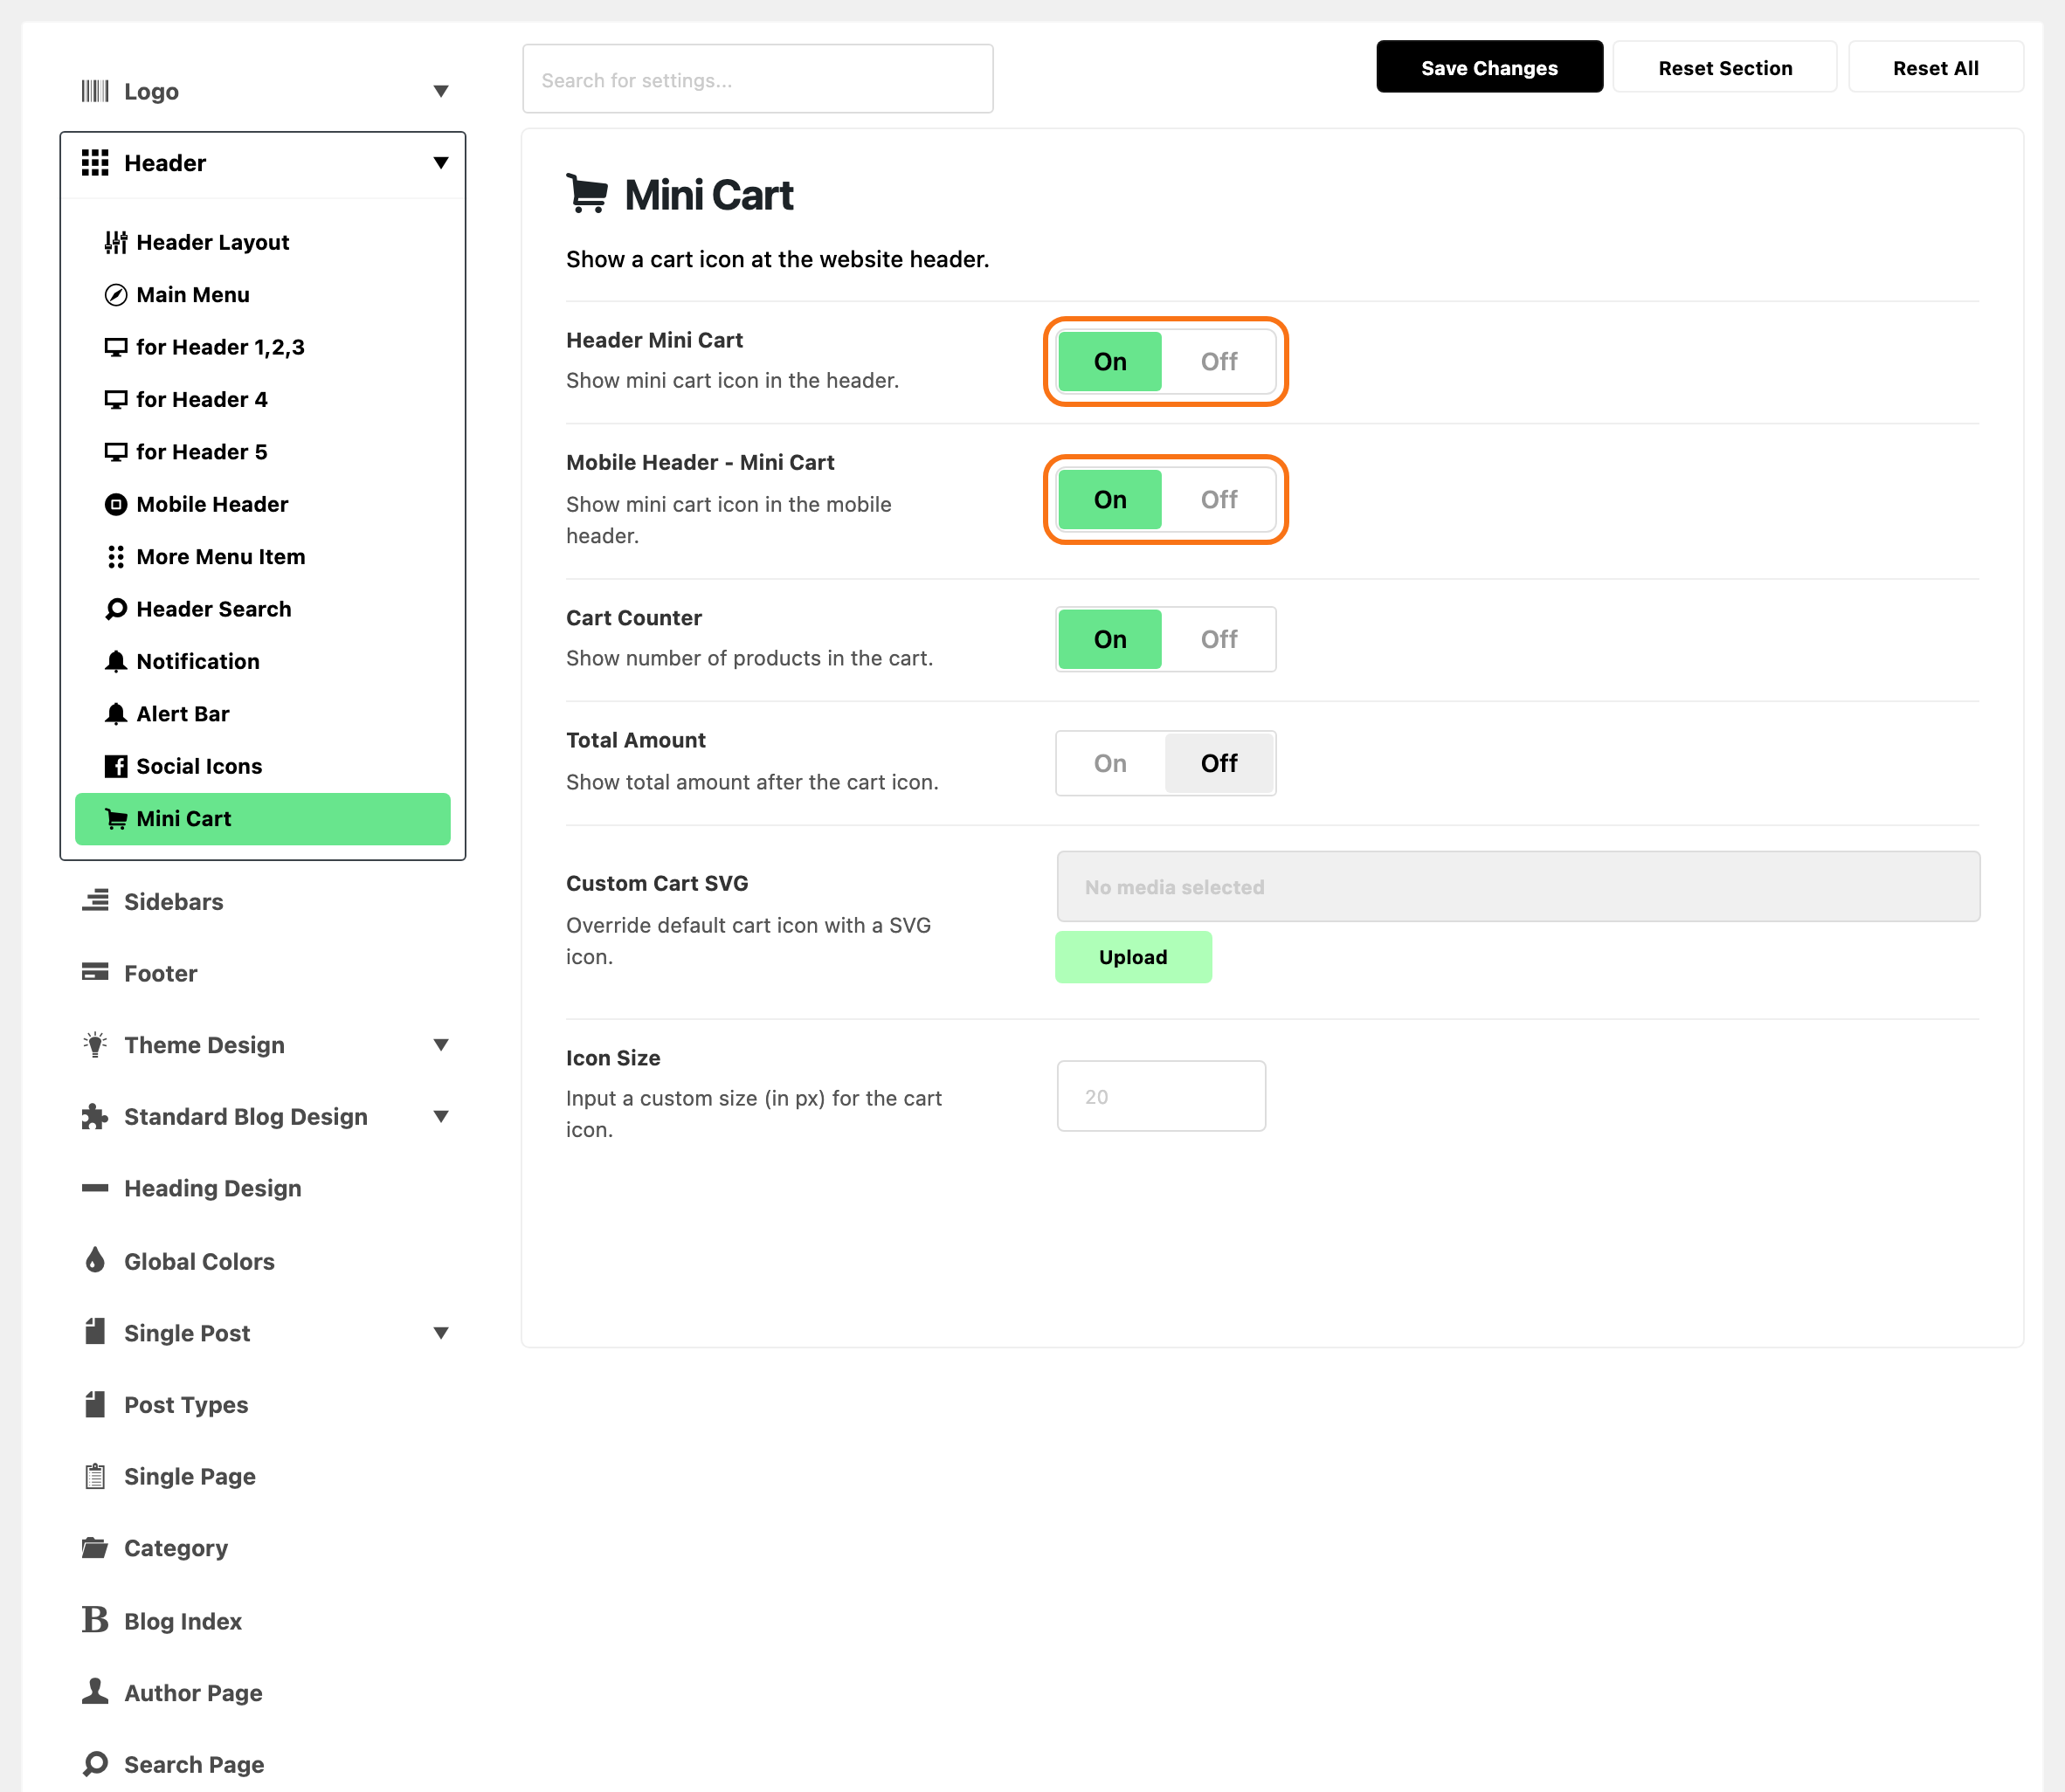2065x1792 pixels.
Task: Open Heading Design section
Action: coord(263,1188)
